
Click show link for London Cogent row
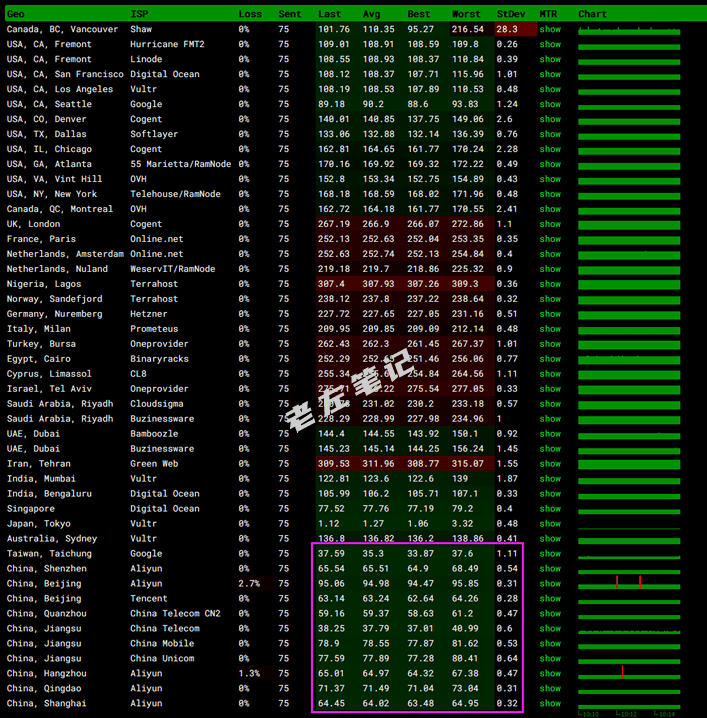click(550, 224)
